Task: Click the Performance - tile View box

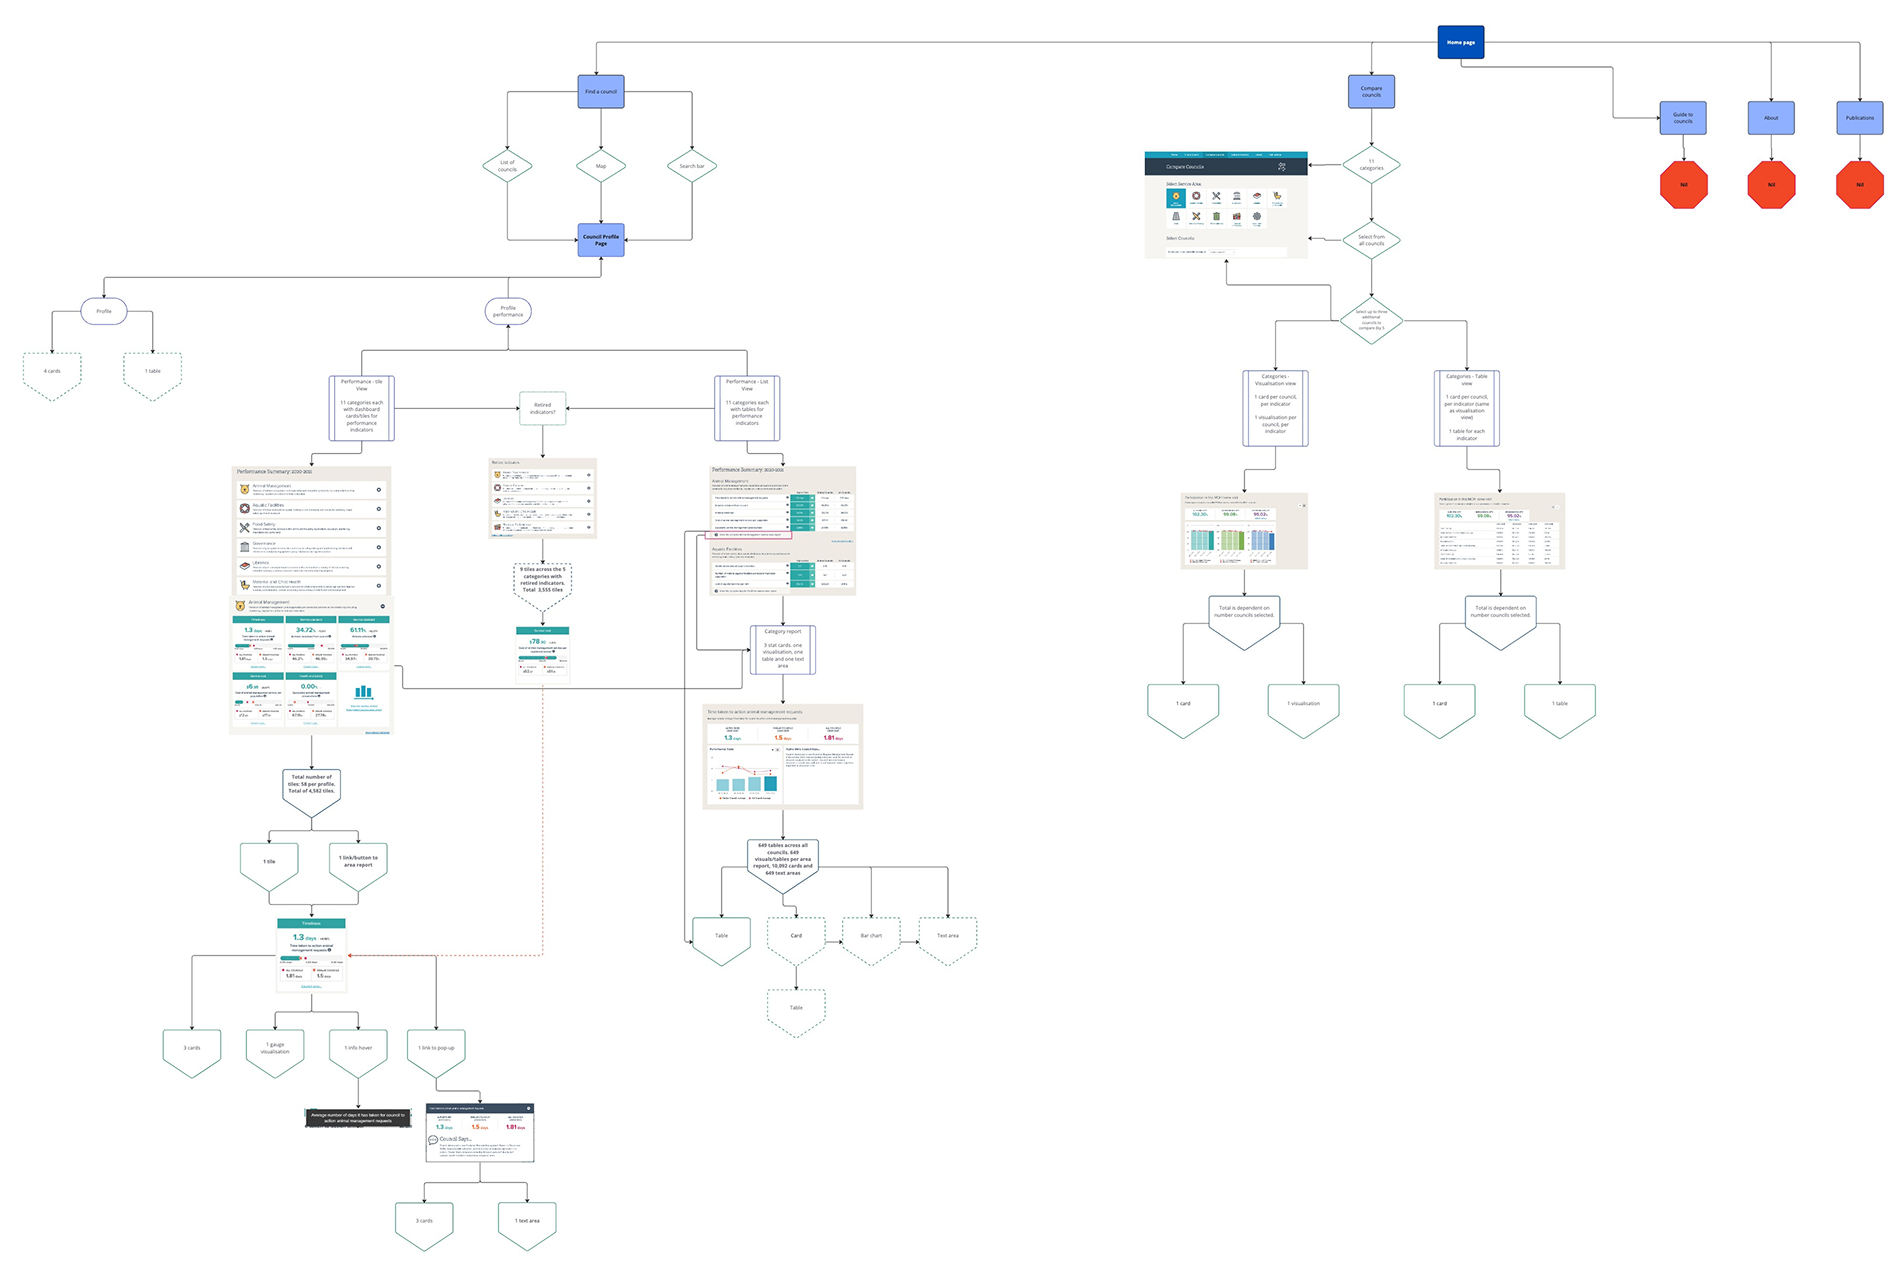Action: tap(362, 408)
